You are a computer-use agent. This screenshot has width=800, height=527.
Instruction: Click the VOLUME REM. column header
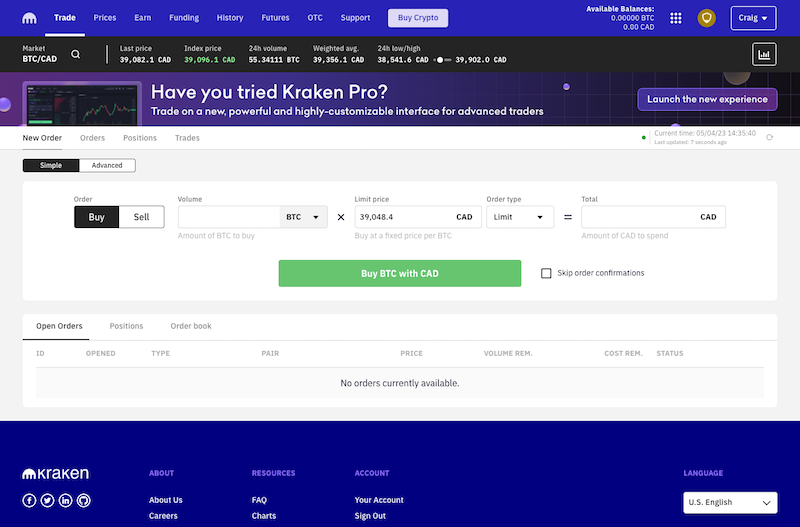(x=508, y=353)
